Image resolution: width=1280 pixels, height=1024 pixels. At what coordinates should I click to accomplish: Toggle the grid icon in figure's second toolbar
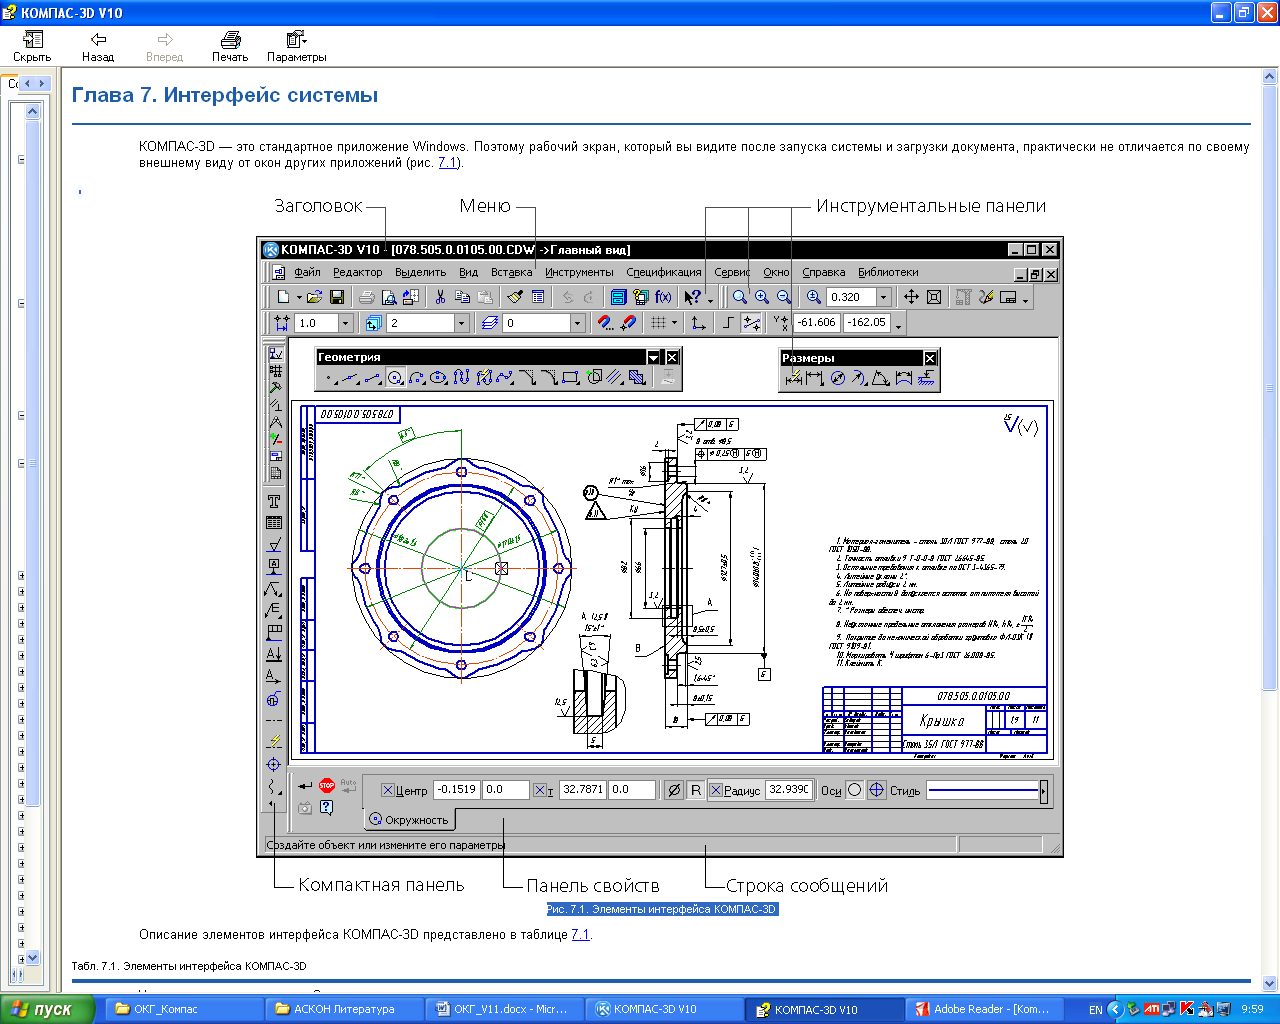(657, 323)
